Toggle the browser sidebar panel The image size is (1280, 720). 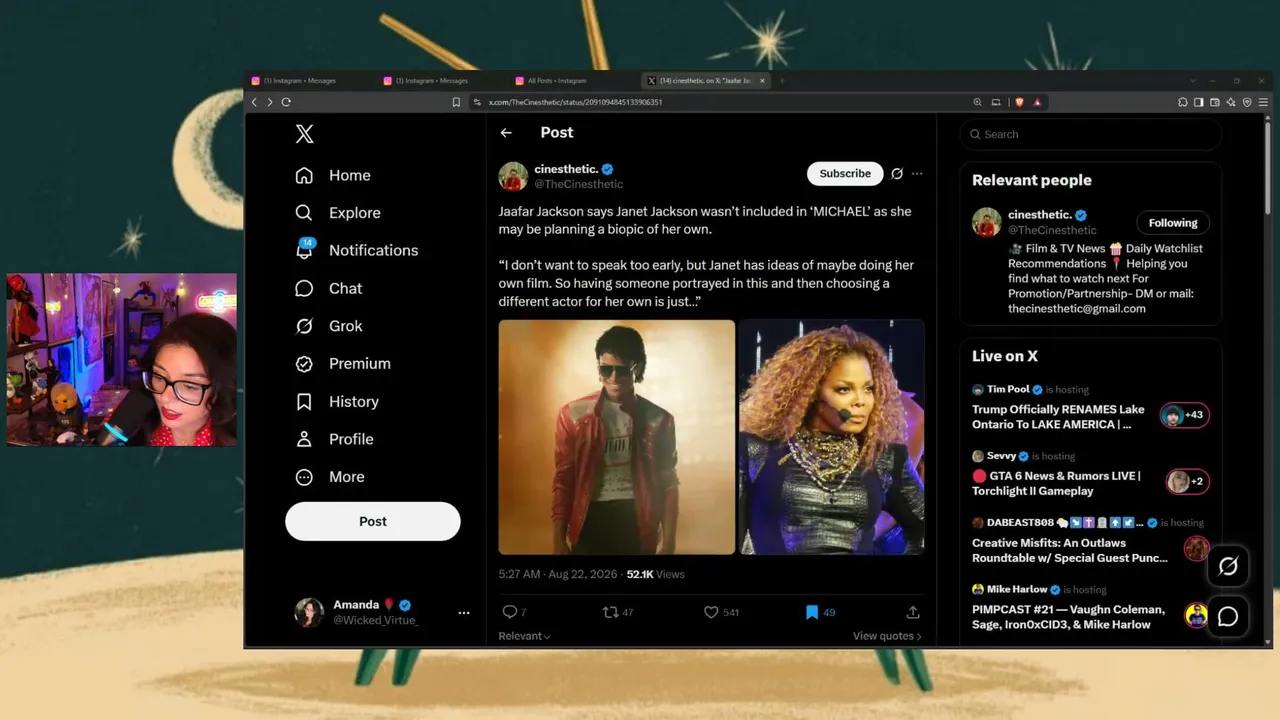click(x=1198, y=102)
